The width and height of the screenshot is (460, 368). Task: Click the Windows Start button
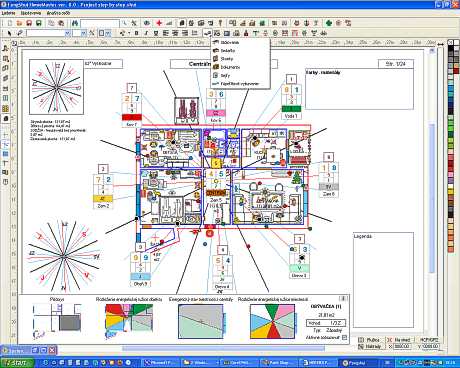pyautogui.click(x=17, y=363)
